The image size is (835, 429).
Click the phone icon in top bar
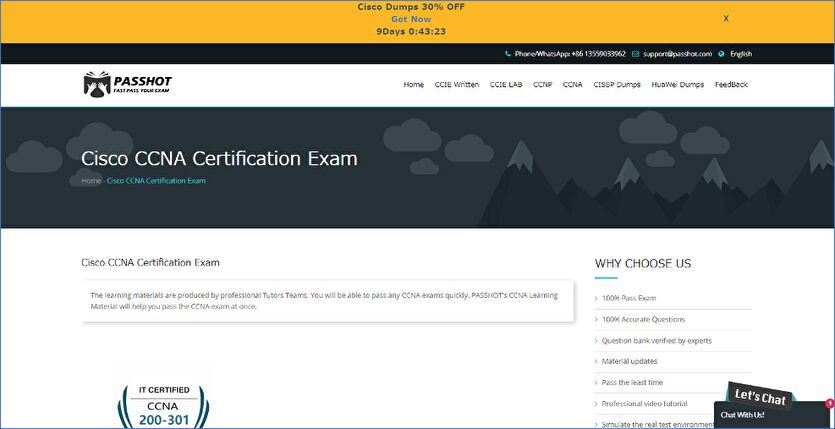pyautogui.click(x=507, y=54)
